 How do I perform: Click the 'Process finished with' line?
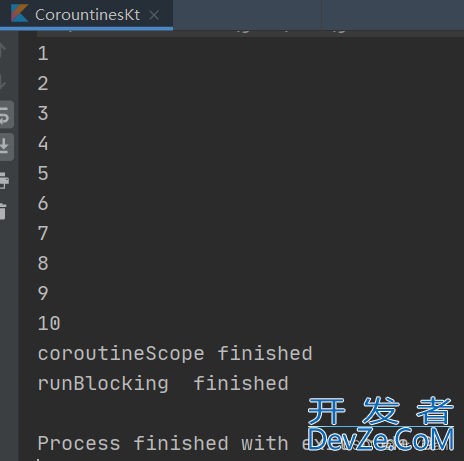pos(163,444)
